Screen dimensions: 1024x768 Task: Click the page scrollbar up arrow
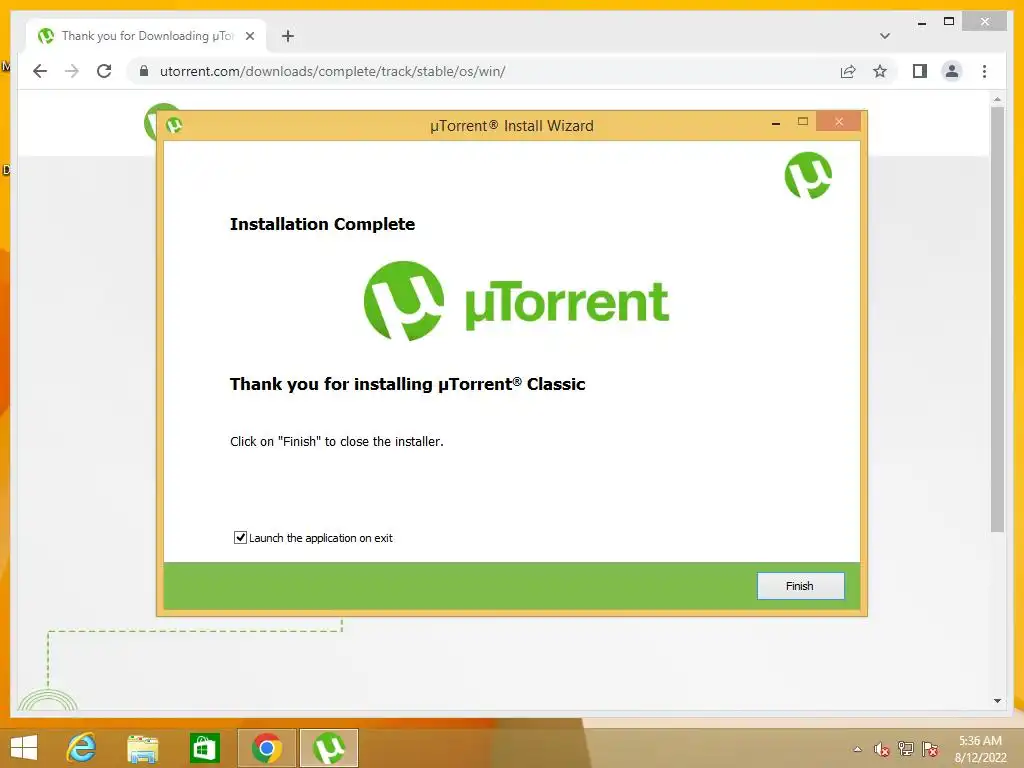[997, 99]
